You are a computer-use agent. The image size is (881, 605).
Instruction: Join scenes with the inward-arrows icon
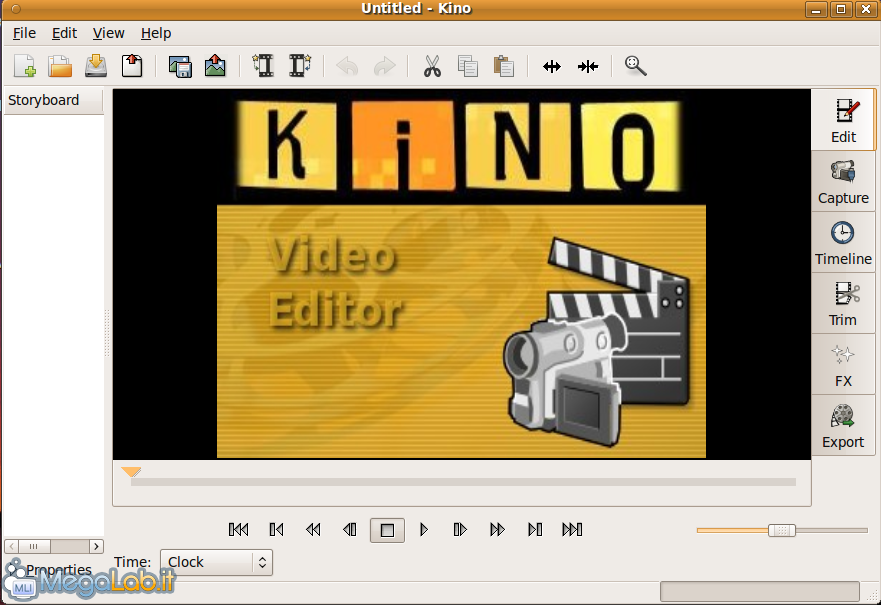click(x=588, y=67)
